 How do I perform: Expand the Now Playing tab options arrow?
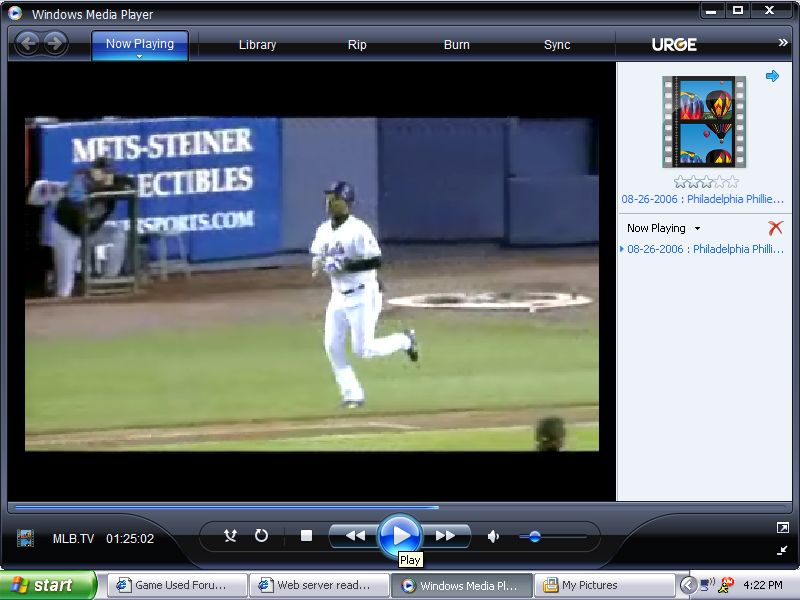pos(139,56)
